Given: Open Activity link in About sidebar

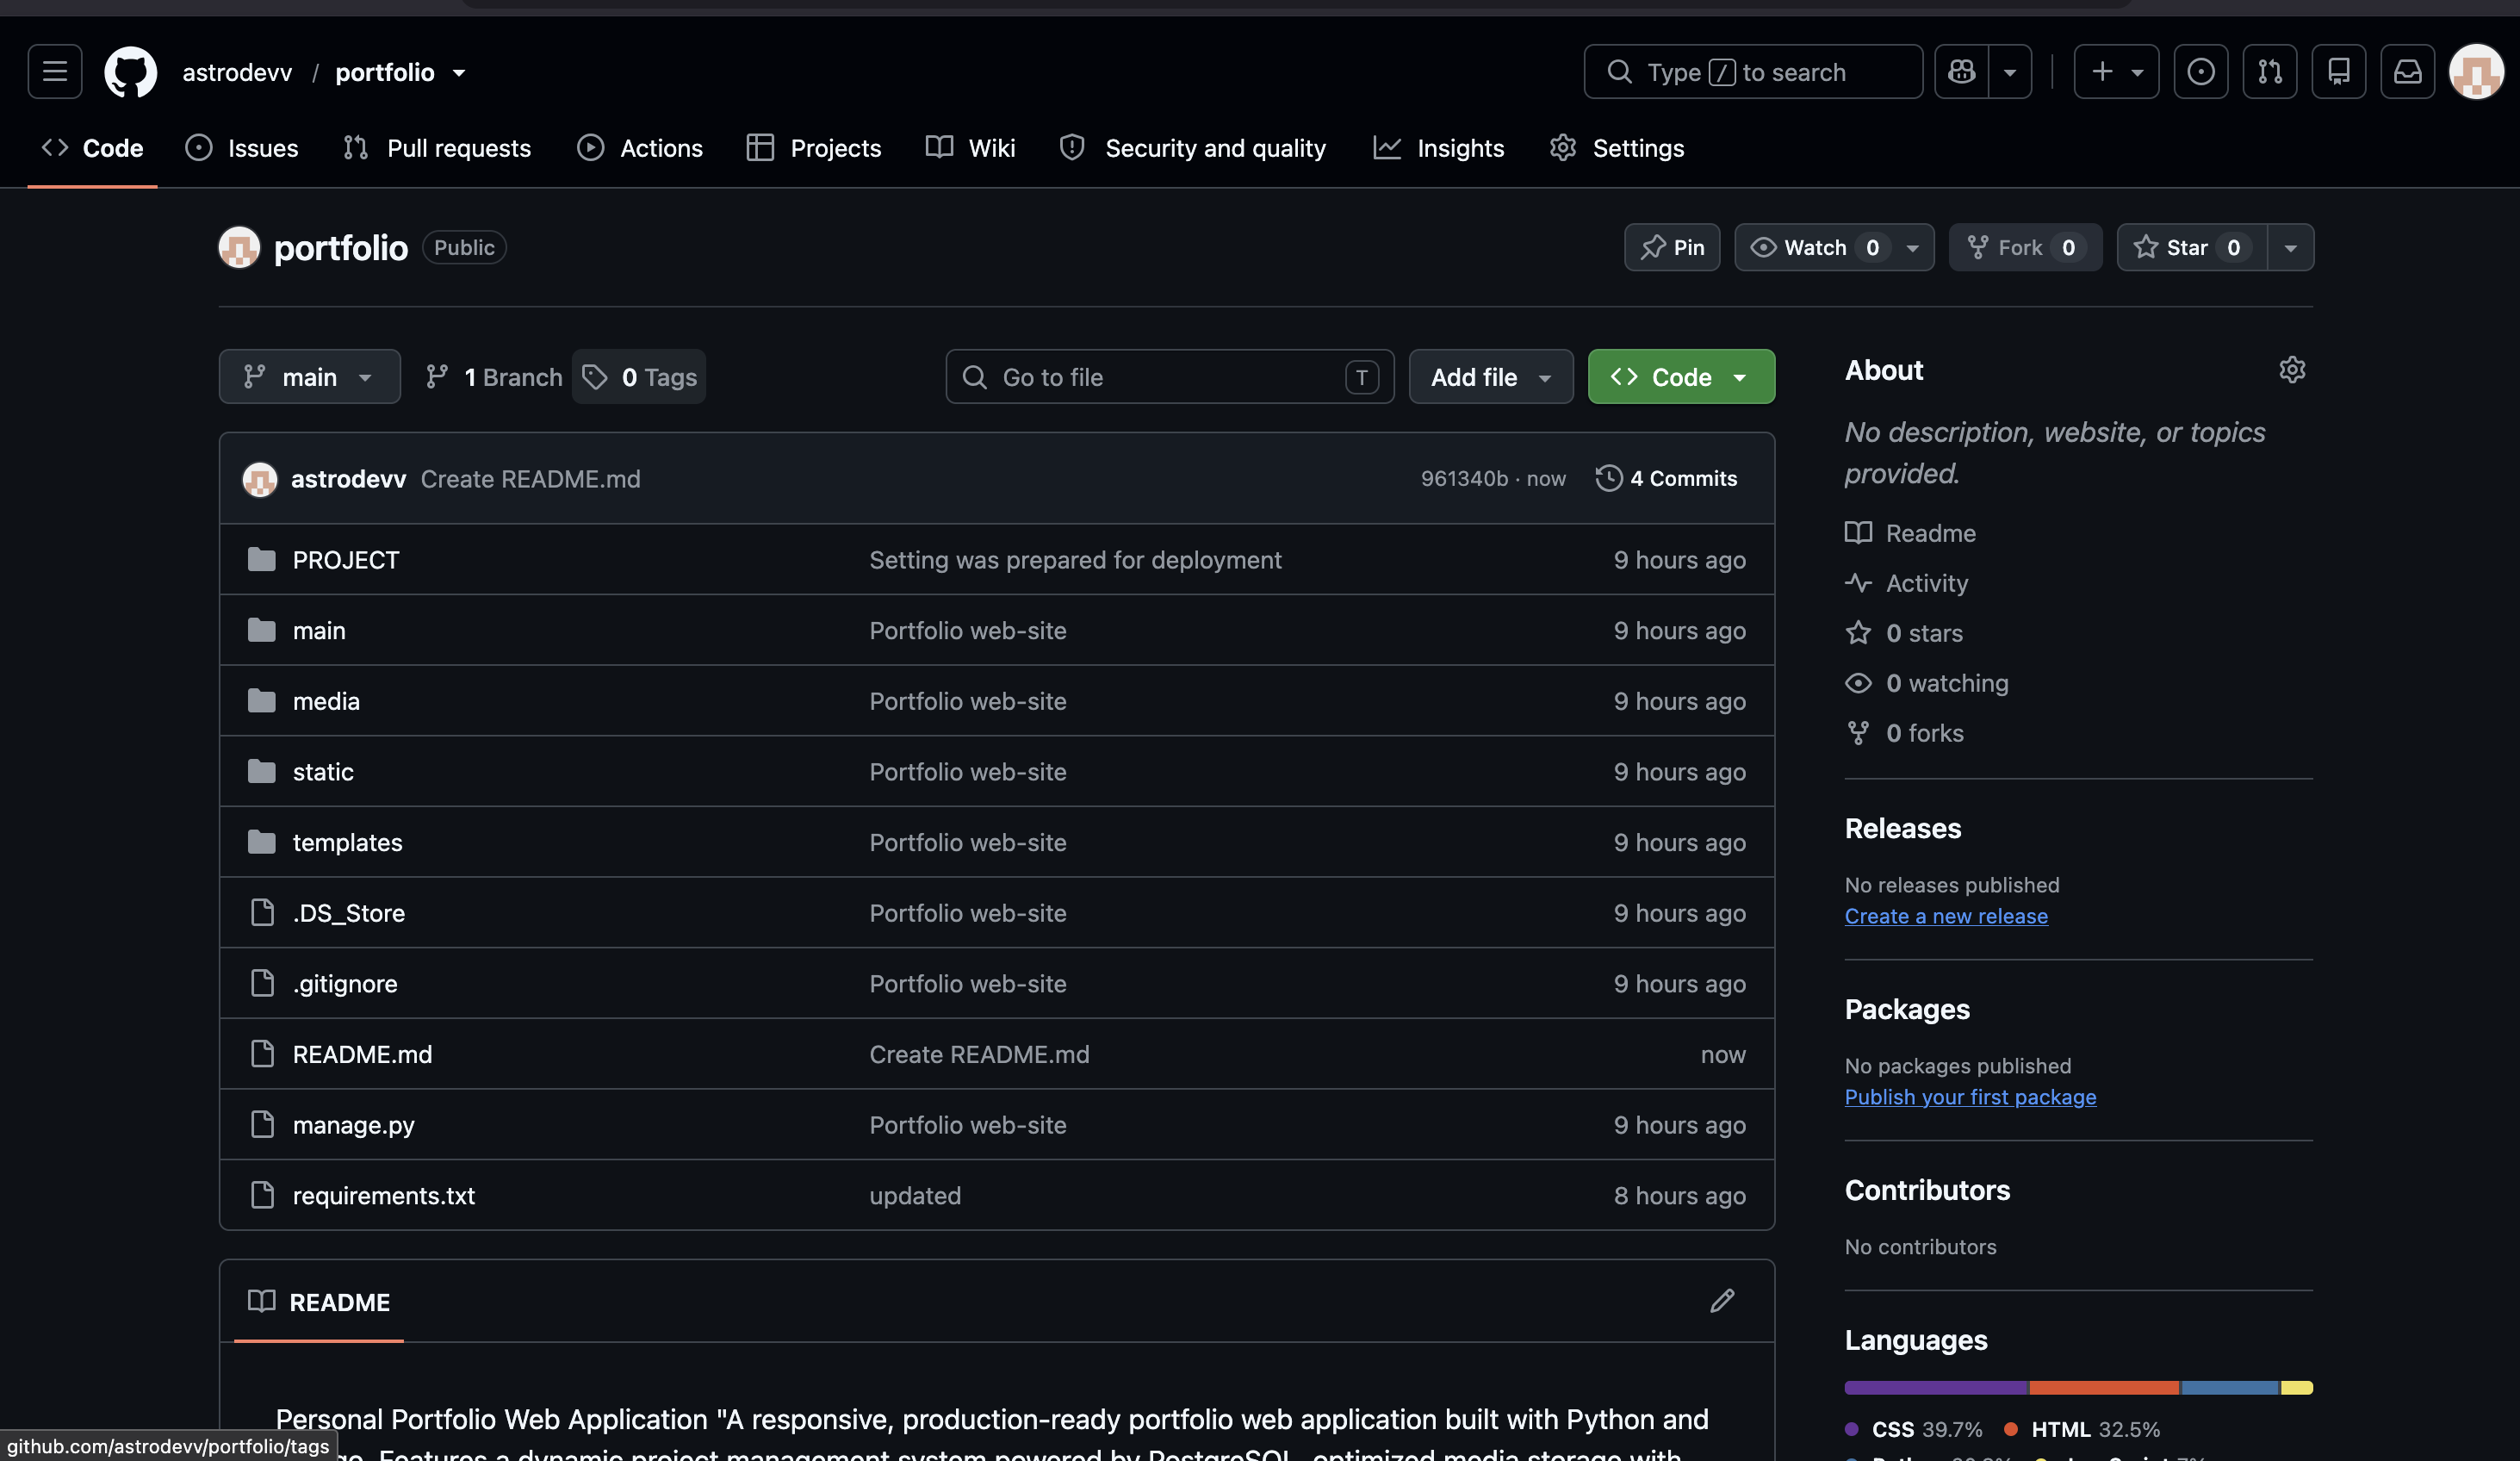Looking at the screenshot, I should [1907, 583].
